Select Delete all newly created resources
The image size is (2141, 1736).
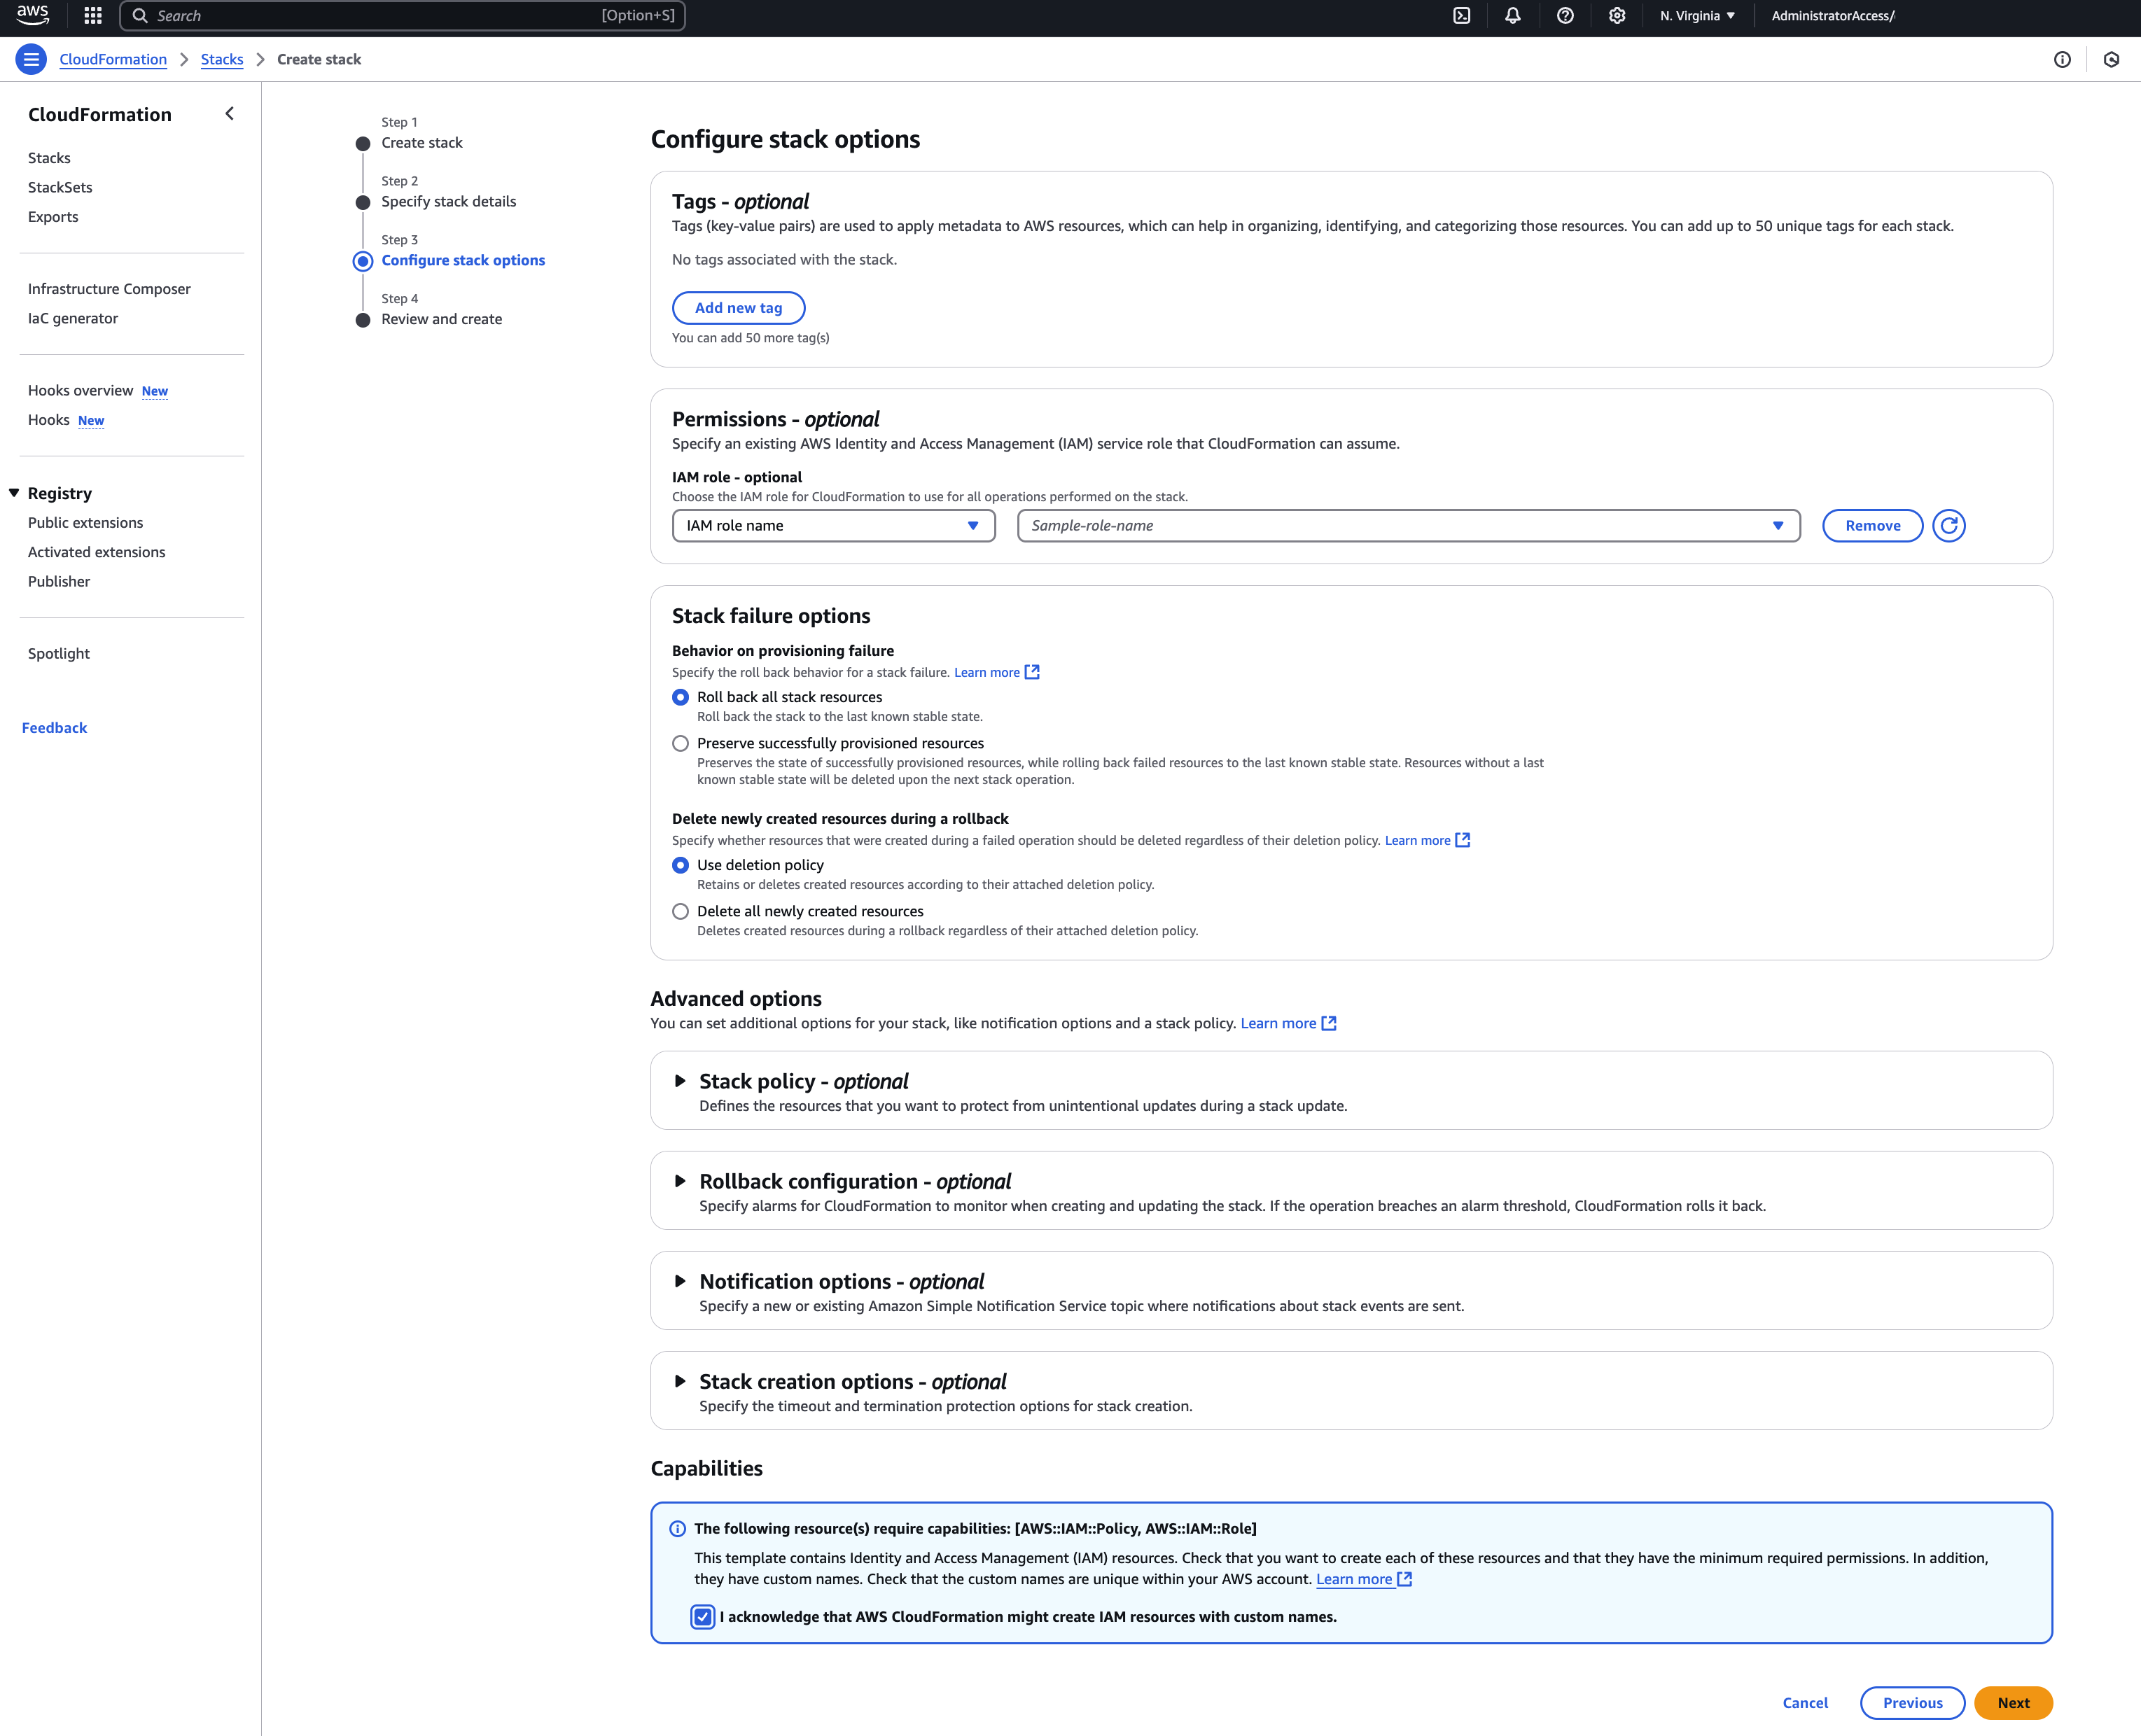[680, 911]
